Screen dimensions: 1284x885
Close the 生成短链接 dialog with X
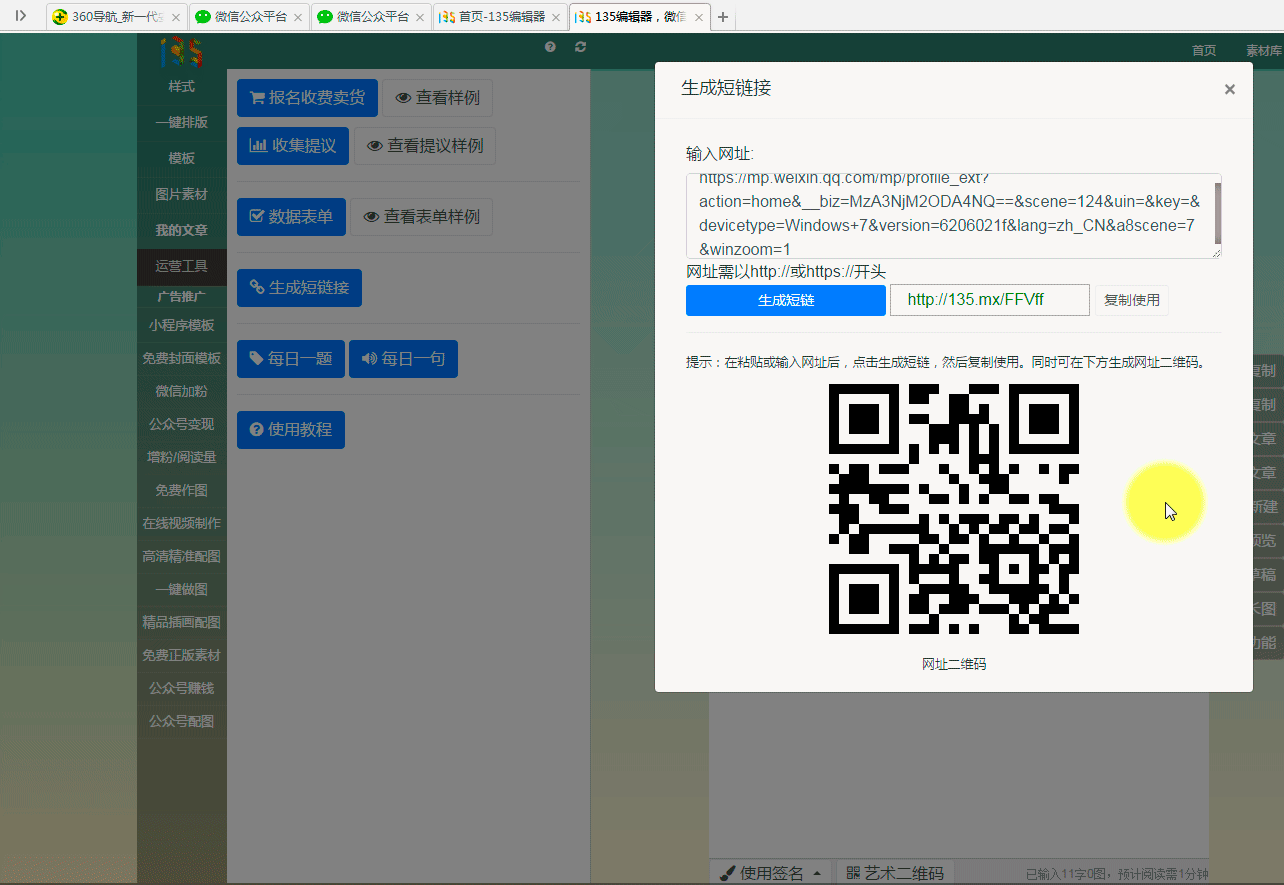(x=1229, y=89)
